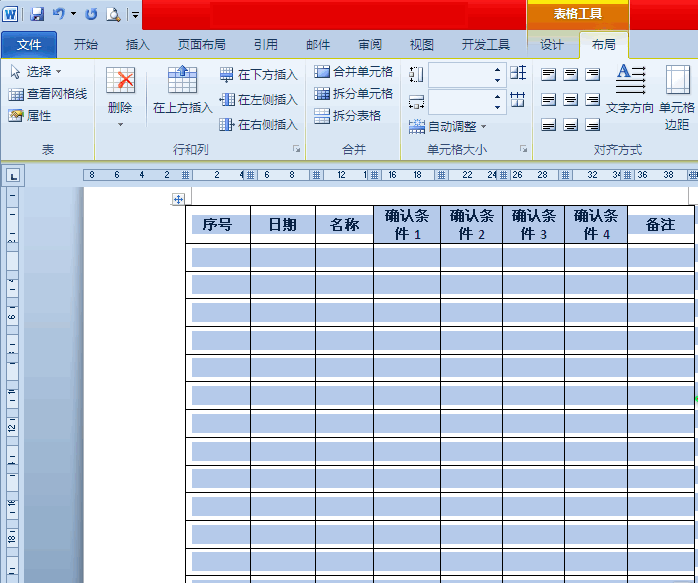The width and height of the screenshot is (698, 583).
Task: Click the 确认条件 2 header cell
Action: pos(471,225)
